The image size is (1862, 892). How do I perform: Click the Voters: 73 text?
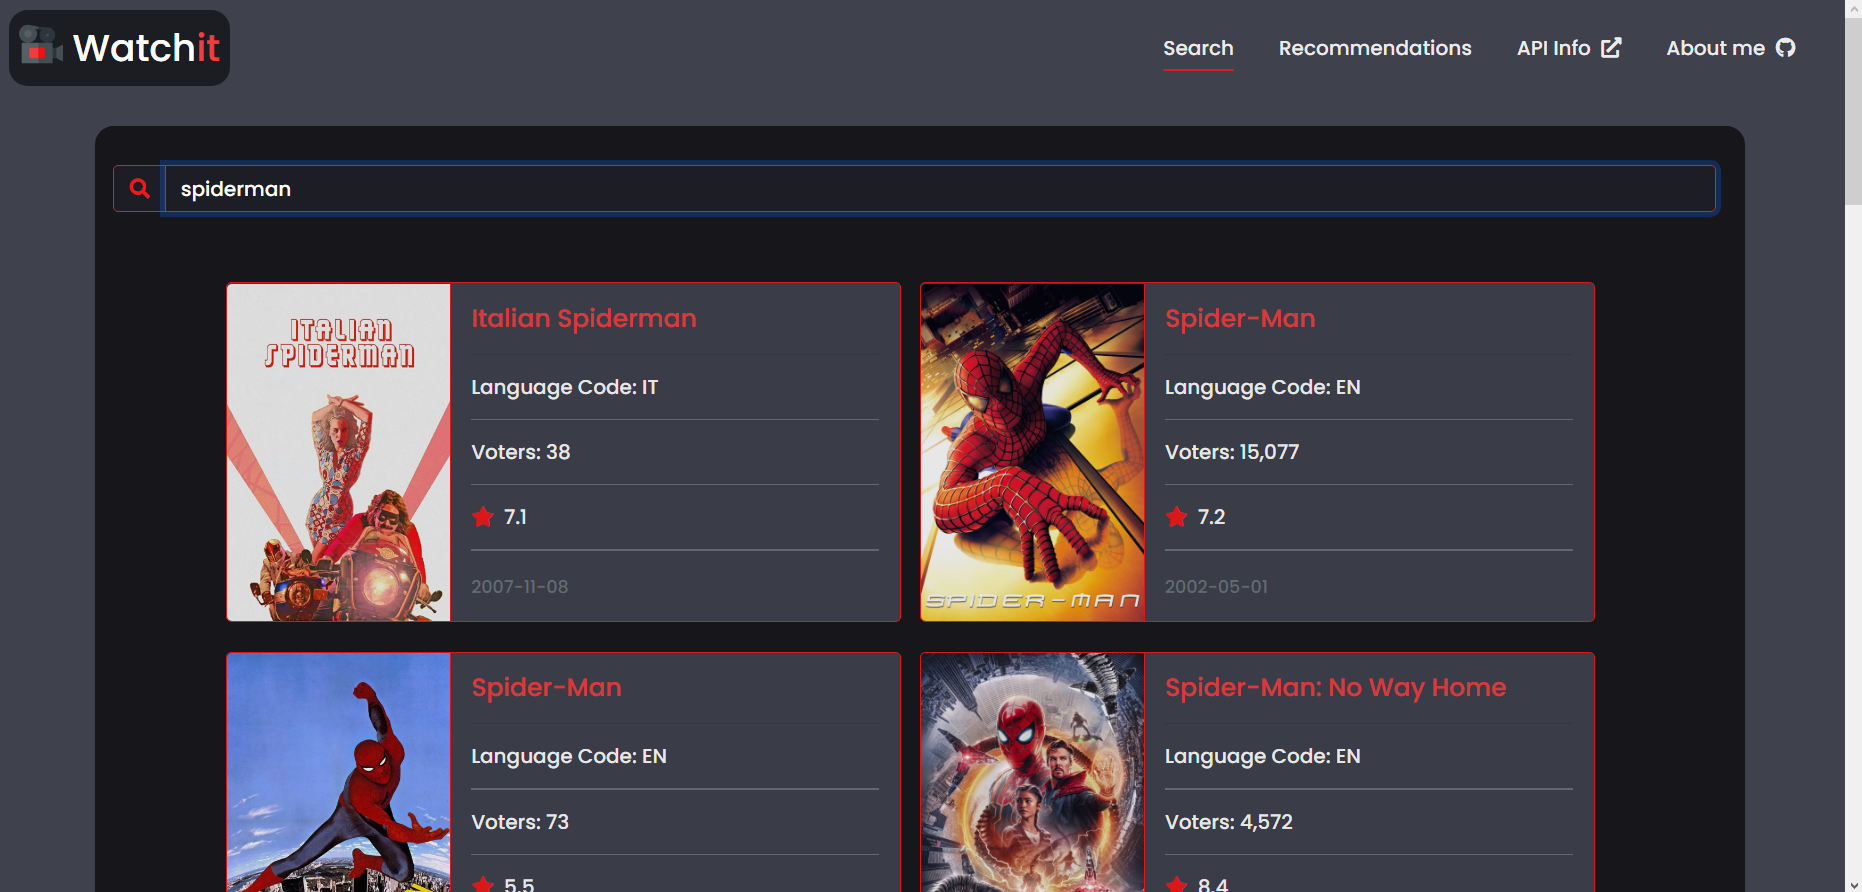[520, 822]
